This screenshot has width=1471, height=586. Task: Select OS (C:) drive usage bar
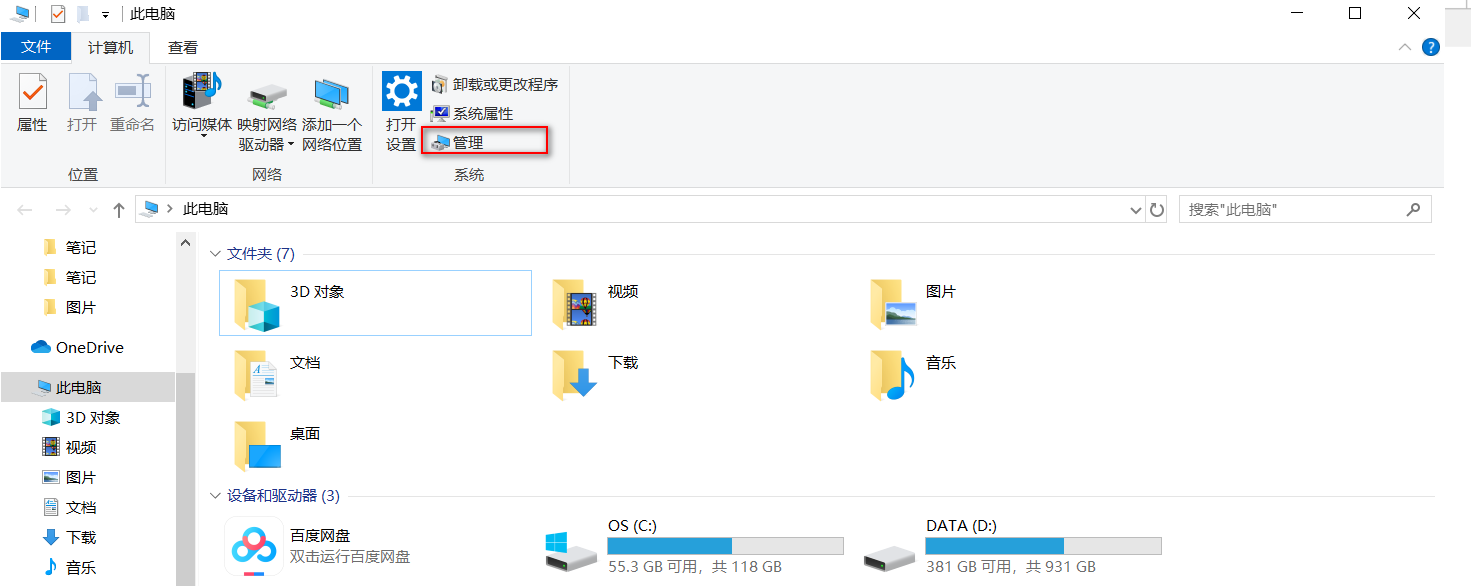[725, 546]
